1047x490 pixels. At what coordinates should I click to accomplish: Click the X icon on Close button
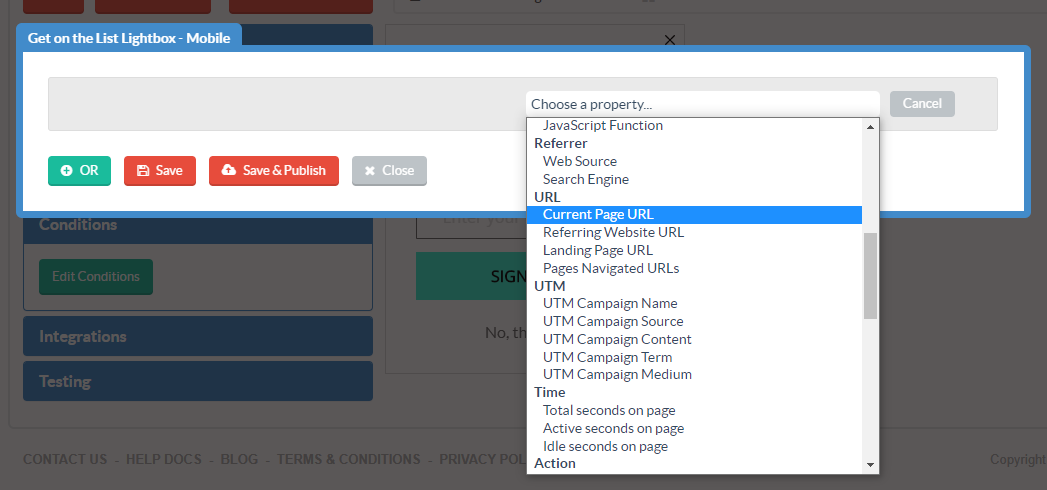[x=370, y=171]
